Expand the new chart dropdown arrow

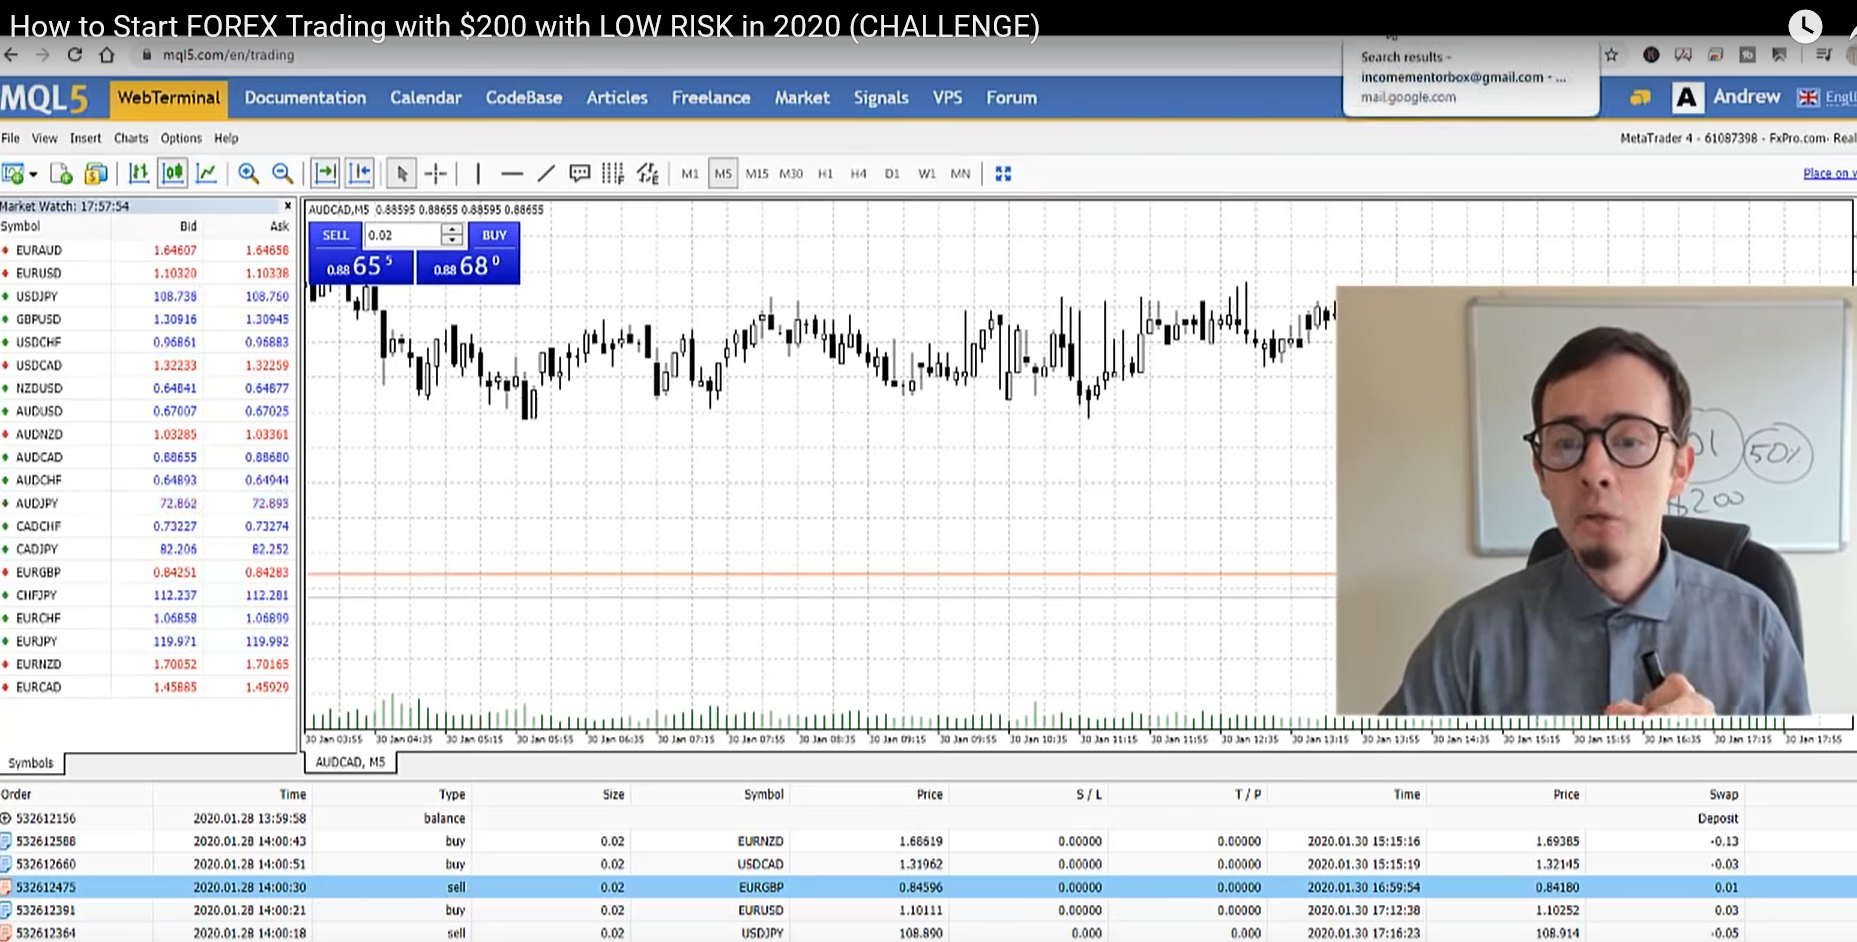tap(33, 175)
